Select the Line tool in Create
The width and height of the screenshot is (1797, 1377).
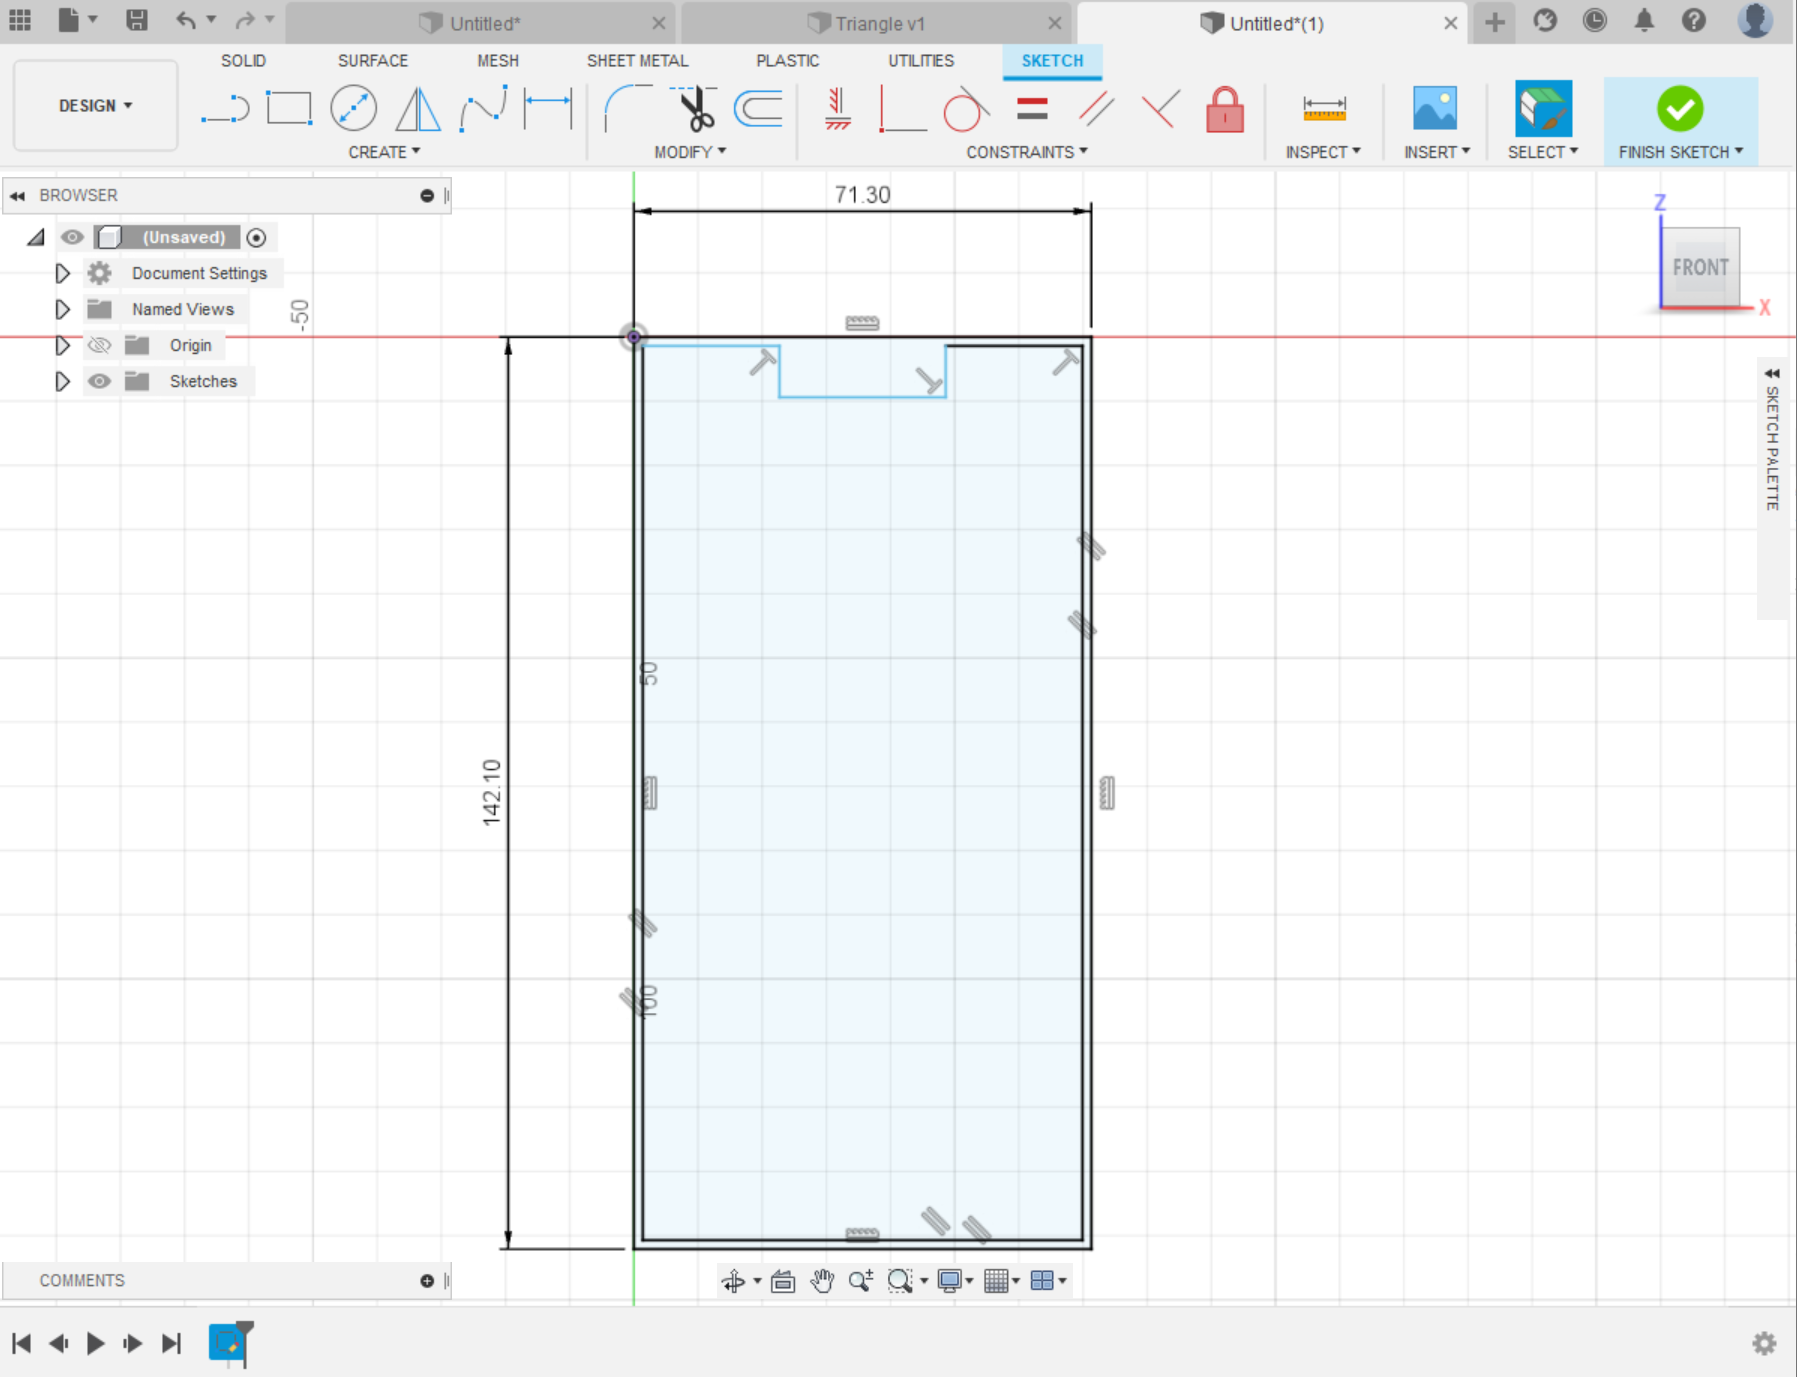(225, 109)
